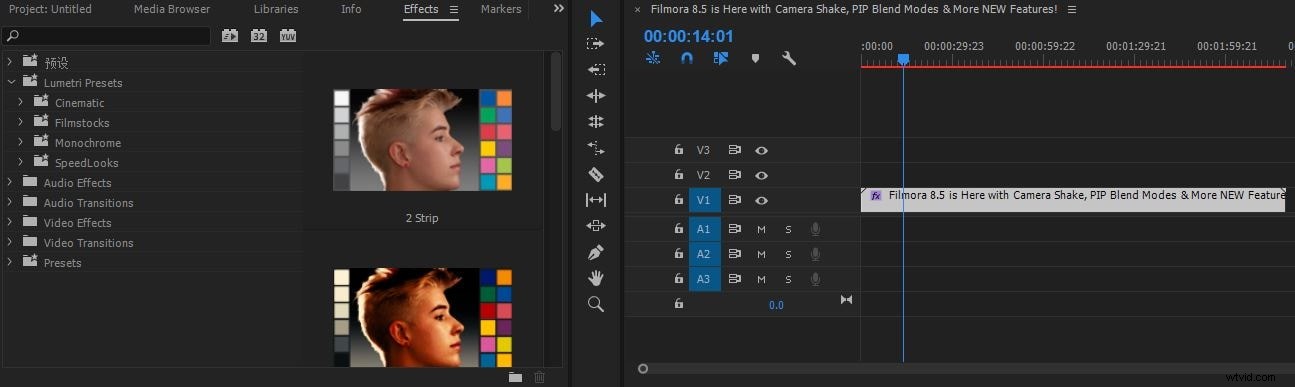
Task: Click the 00:00:14:01 playhead timecode
Action: pyautogui.click(x=688, y=36)
